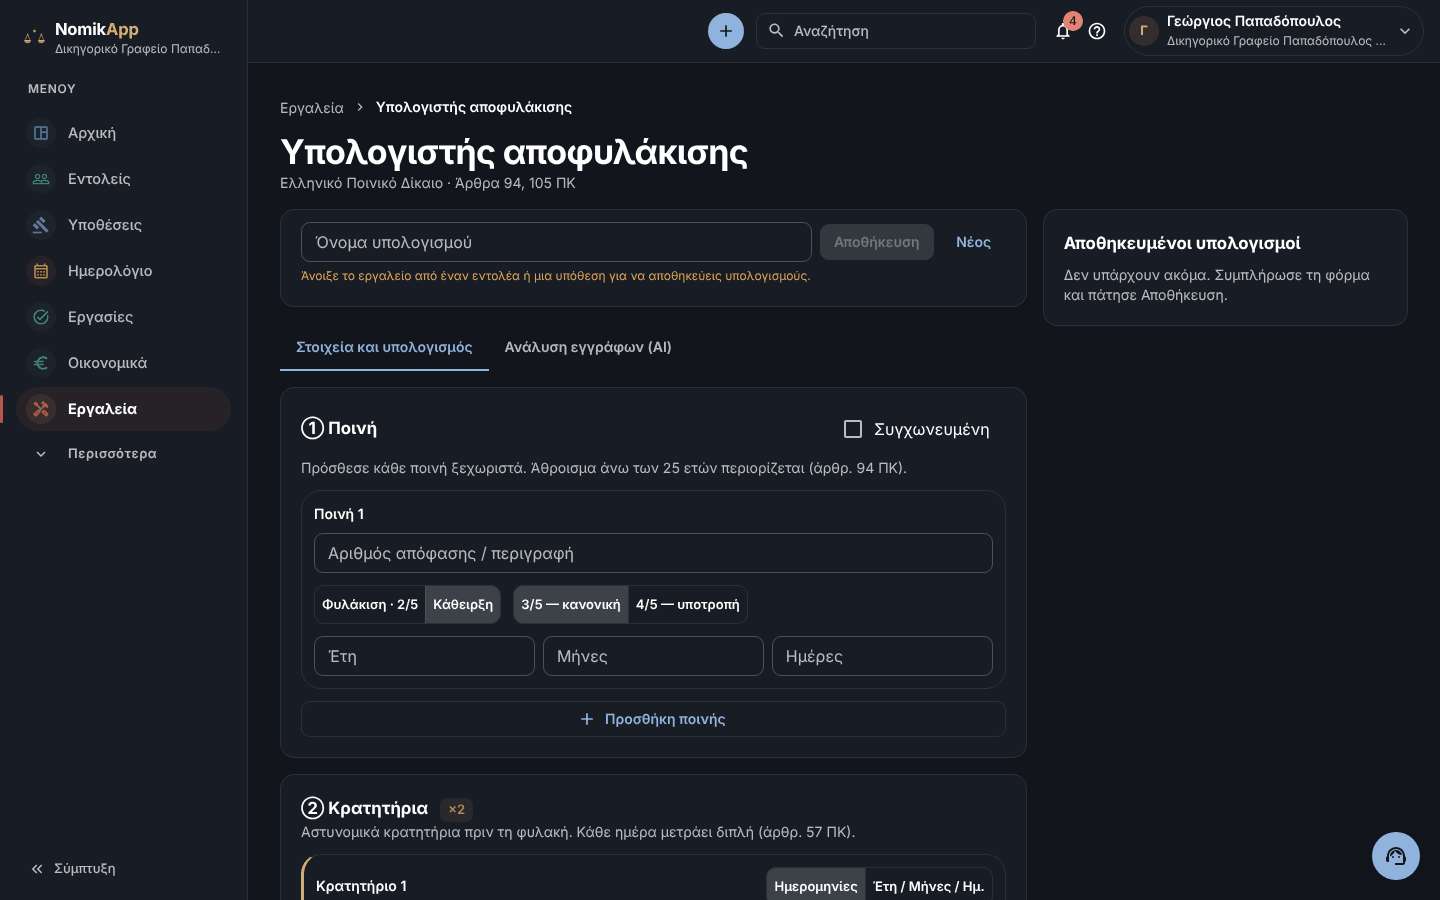Click the double-chevron Σύμπτυξη icon
Image resolution: width=1440 pixels, height=900 pixels.
(37, 869)
